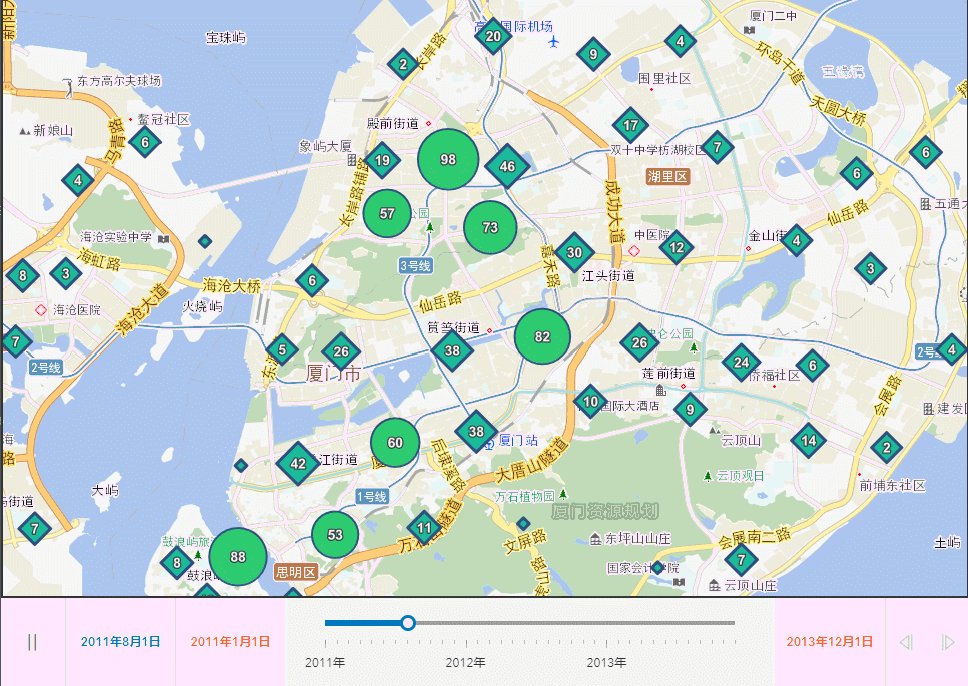Viewport: 968px width, 686px height.
Task: Click the diamond marker numbered 30
Action: pos(574,253)
